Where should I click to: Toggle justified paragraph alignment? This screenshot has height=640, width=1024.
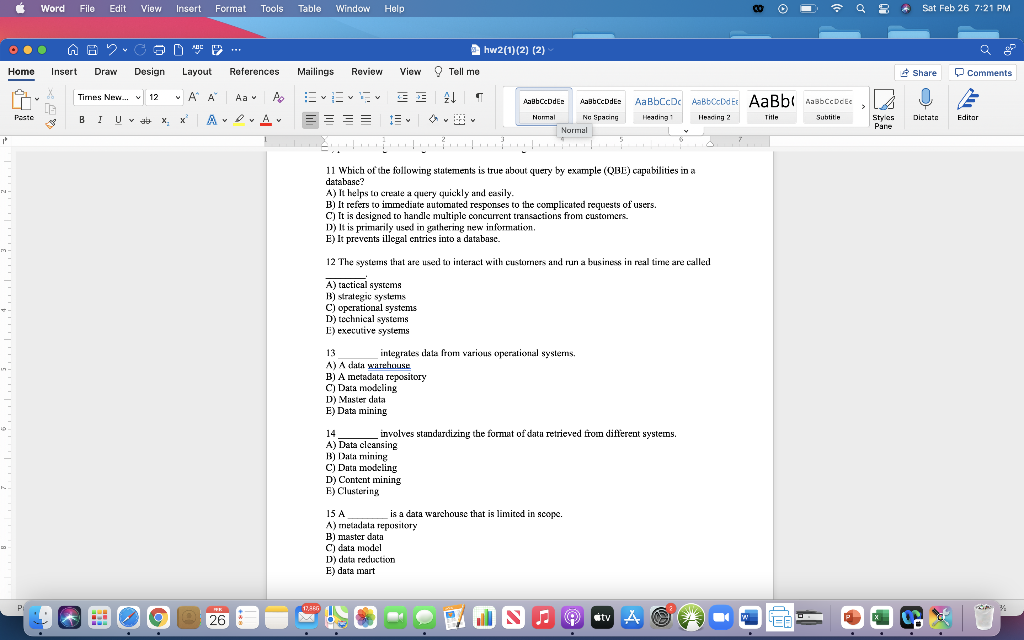pos(365,119)
